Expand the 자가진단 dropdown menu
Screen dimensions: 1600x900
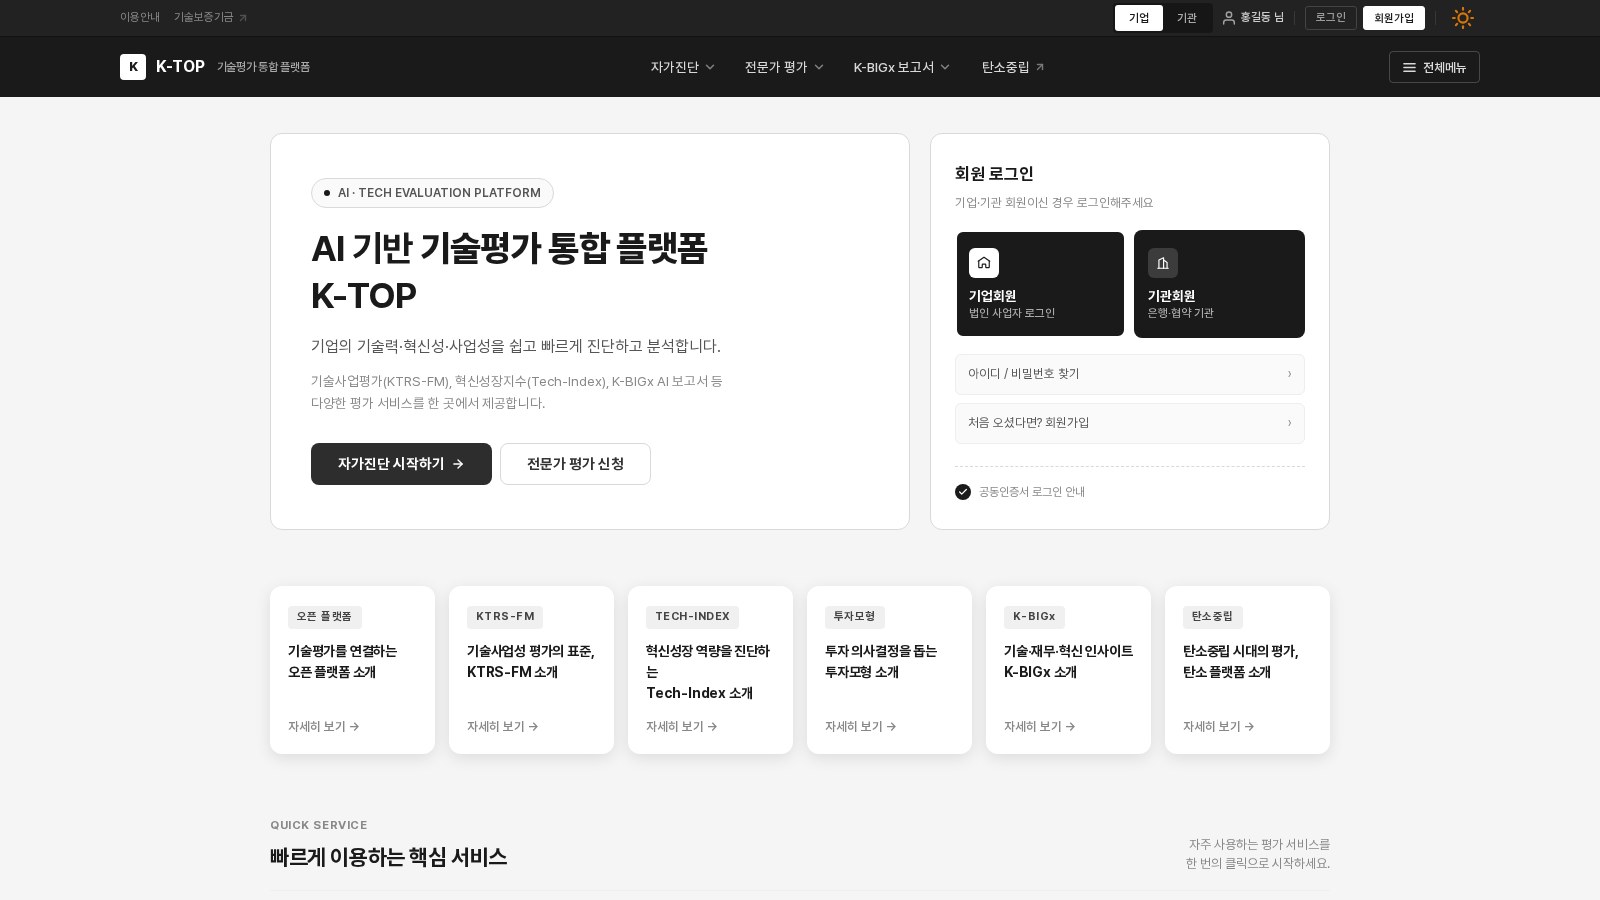[x=683, y=67]
